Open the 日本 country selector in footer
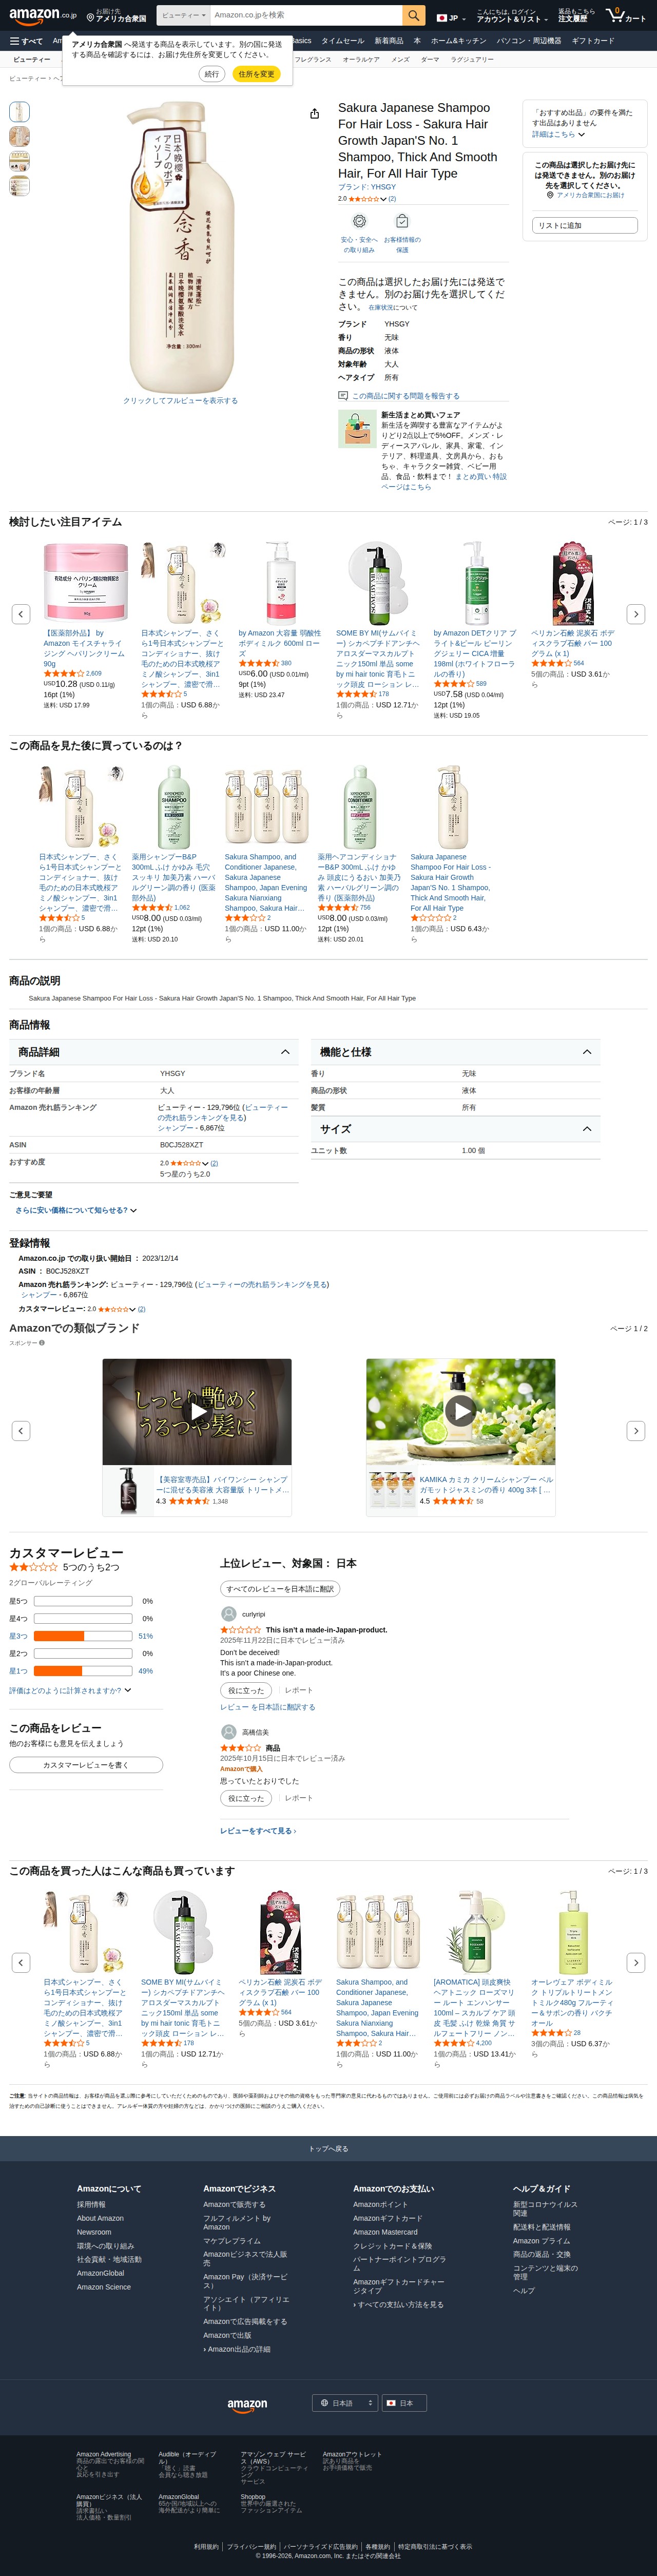This screenshot has width=657, height=2576. 405,2402
